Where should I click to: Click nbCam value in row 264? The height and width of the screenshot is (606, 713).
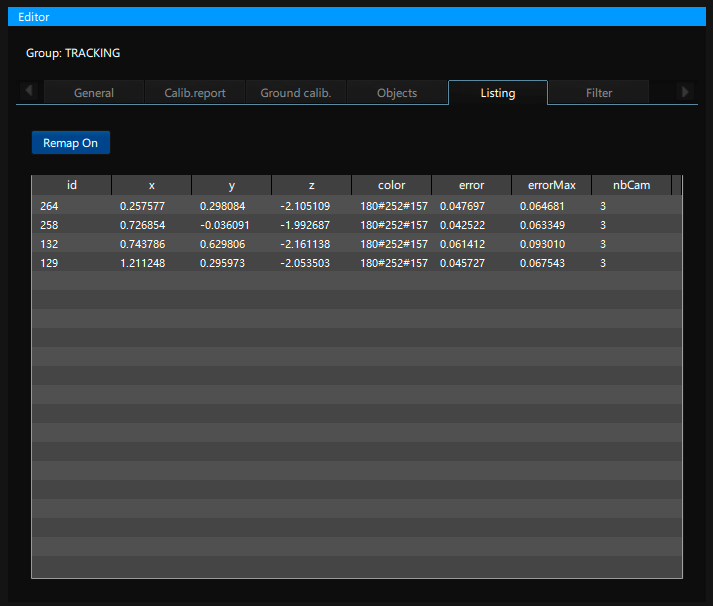[x=603, y=206]
